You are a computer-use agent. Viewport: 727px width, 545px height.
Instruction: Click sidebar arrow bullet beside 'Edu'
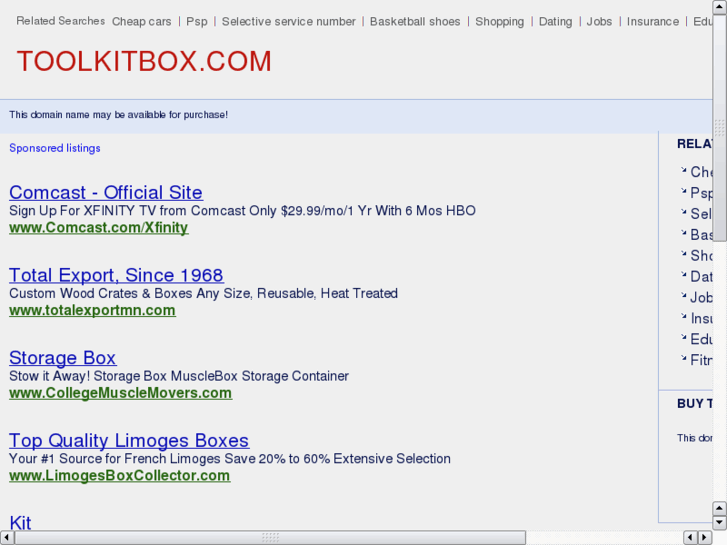coord(683,337)
